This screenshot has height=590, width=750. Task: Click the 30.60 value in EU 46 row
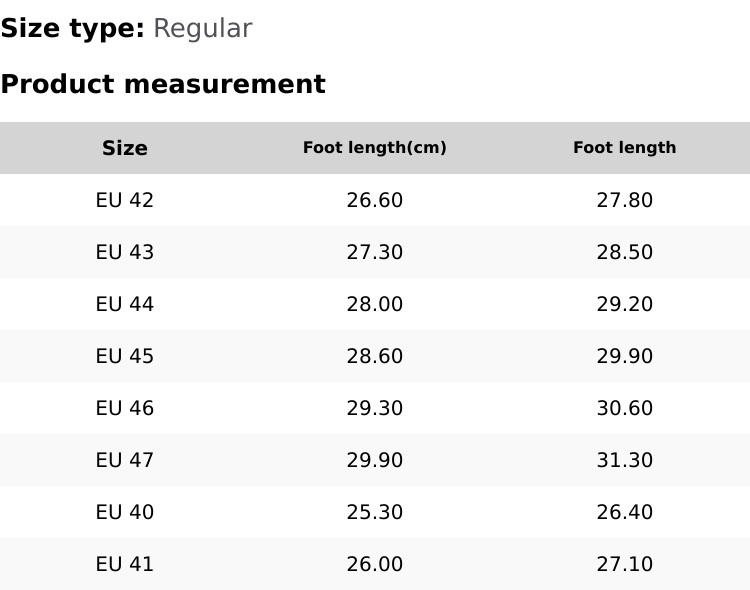625,408
